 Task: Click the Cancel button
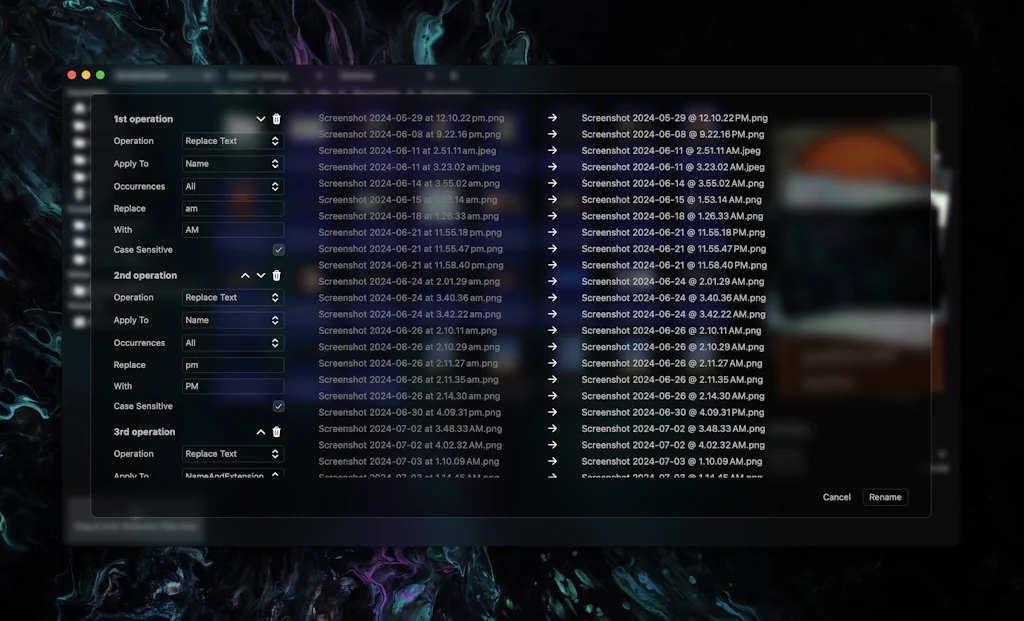836,497
